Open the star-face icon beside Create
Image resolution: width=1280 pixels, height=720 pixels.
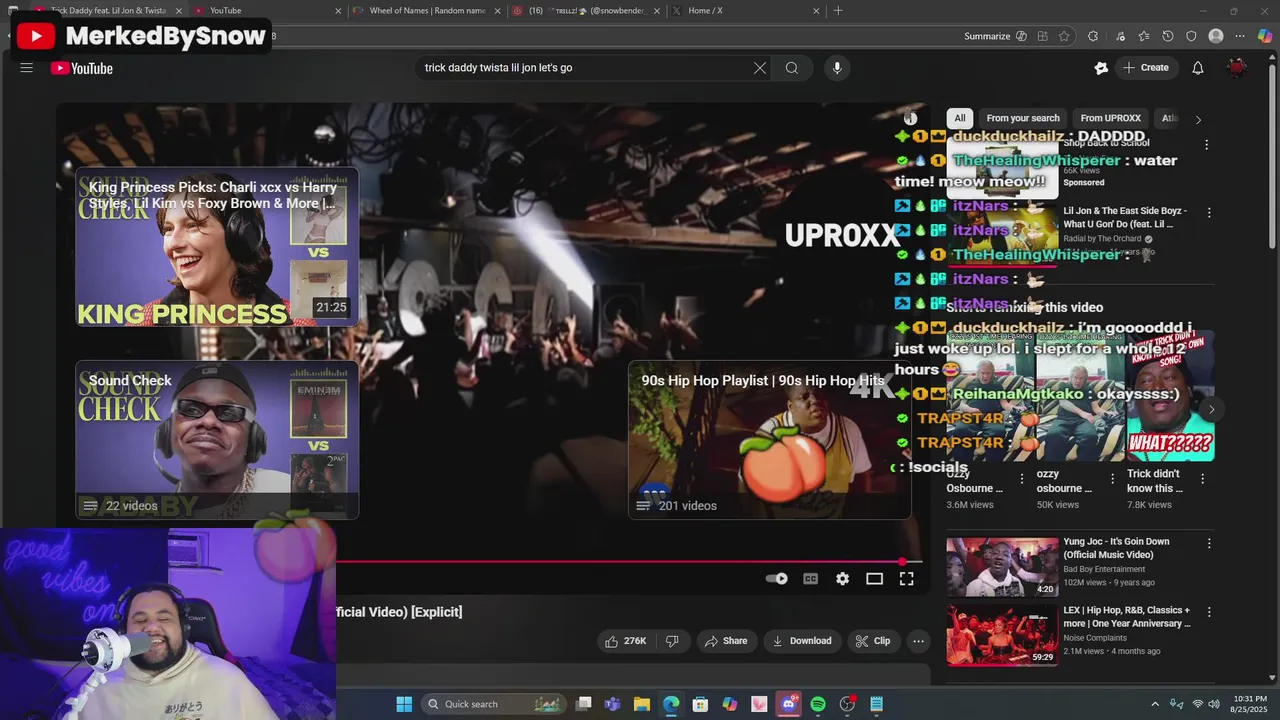(x=1101, y=68)
